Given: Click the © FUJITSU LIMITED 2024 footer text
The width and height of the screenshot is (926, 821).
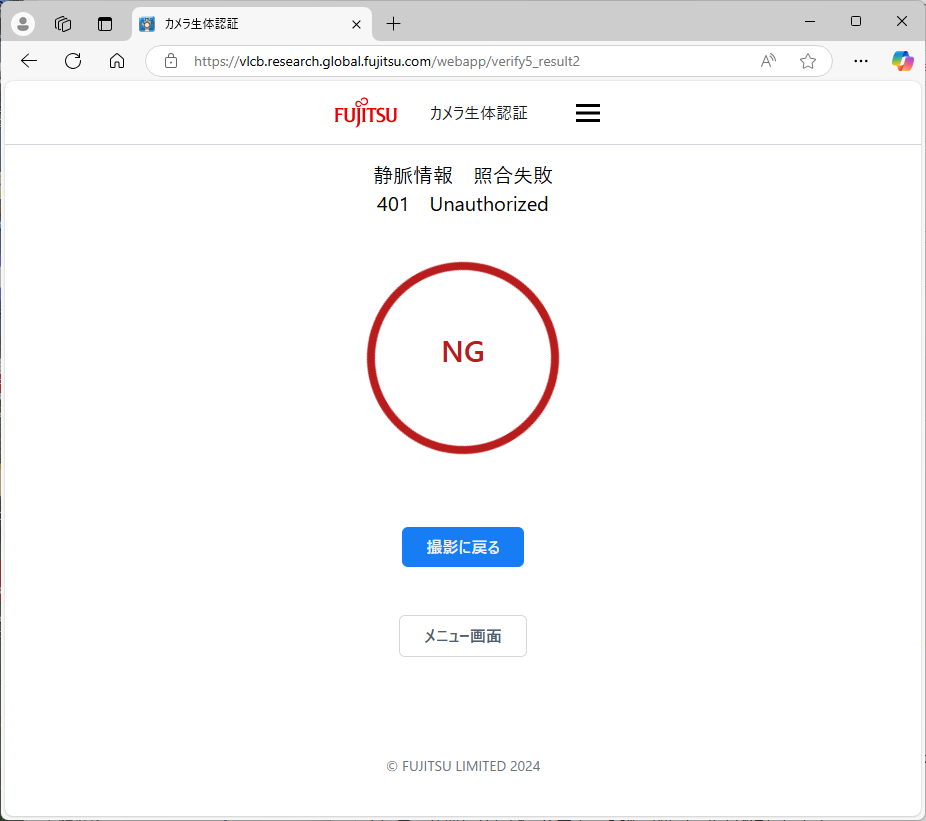Looking at the screenshot, I should pos(463,766).
